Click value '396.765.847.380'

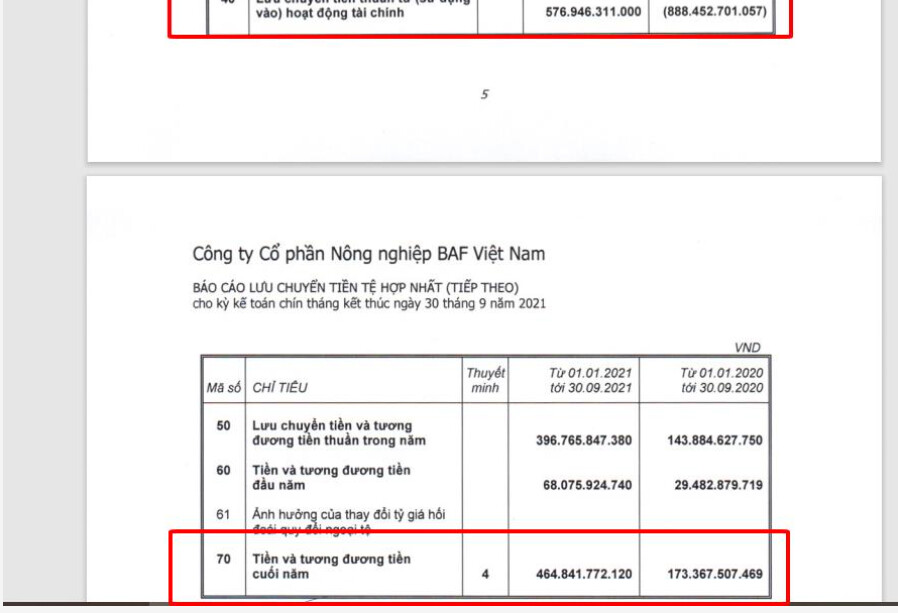tap(584, 441)
